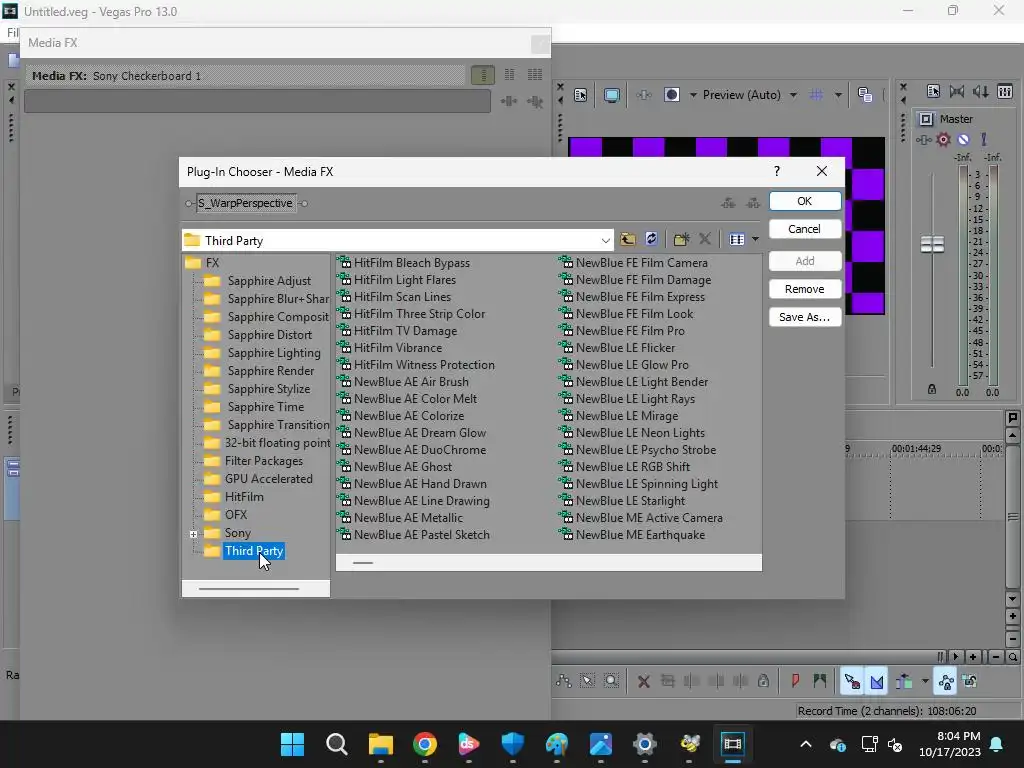1024x768 pixels.
Task: Click OK in Plug-In Chooser
Action: (805, 201)
